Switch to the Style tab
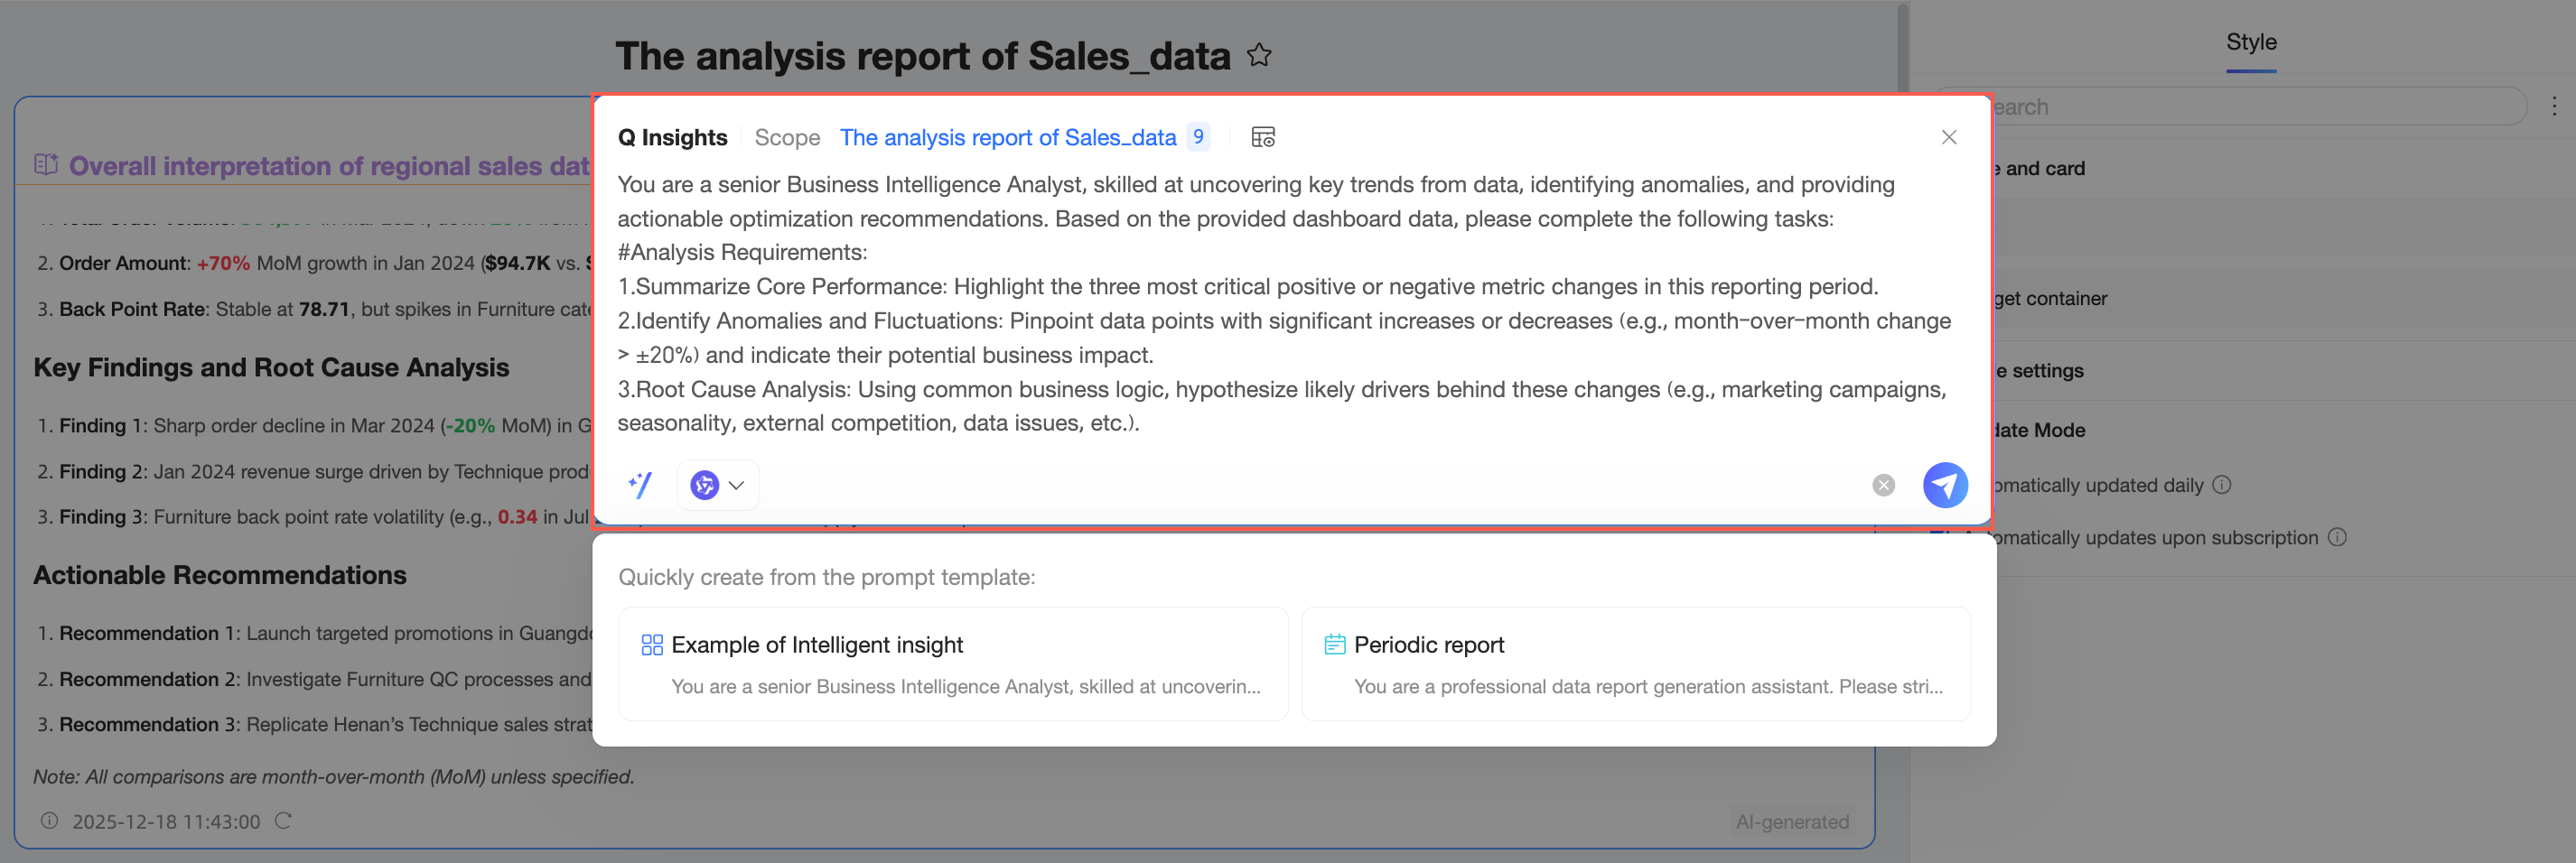2576x863 pixels. pos(2250,42)
